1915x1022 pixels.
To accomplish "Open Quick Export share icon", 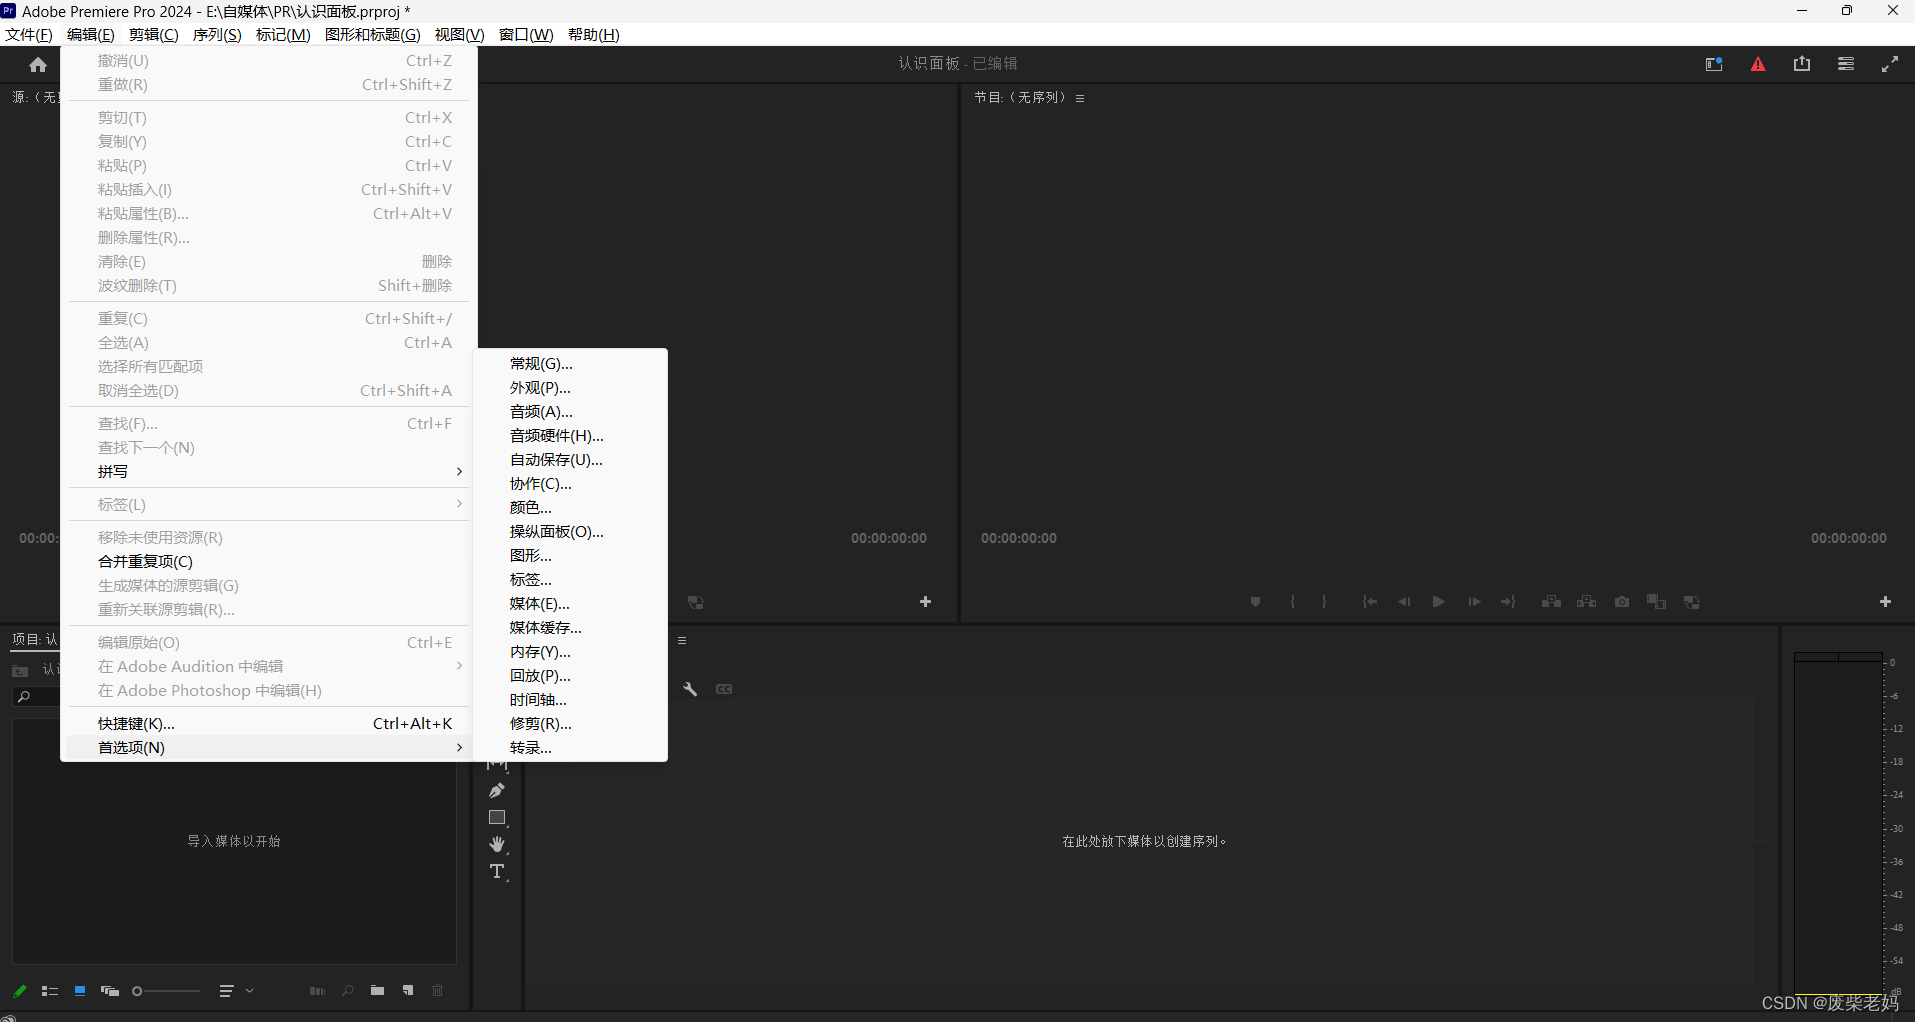I will [x=1802, y=64].
